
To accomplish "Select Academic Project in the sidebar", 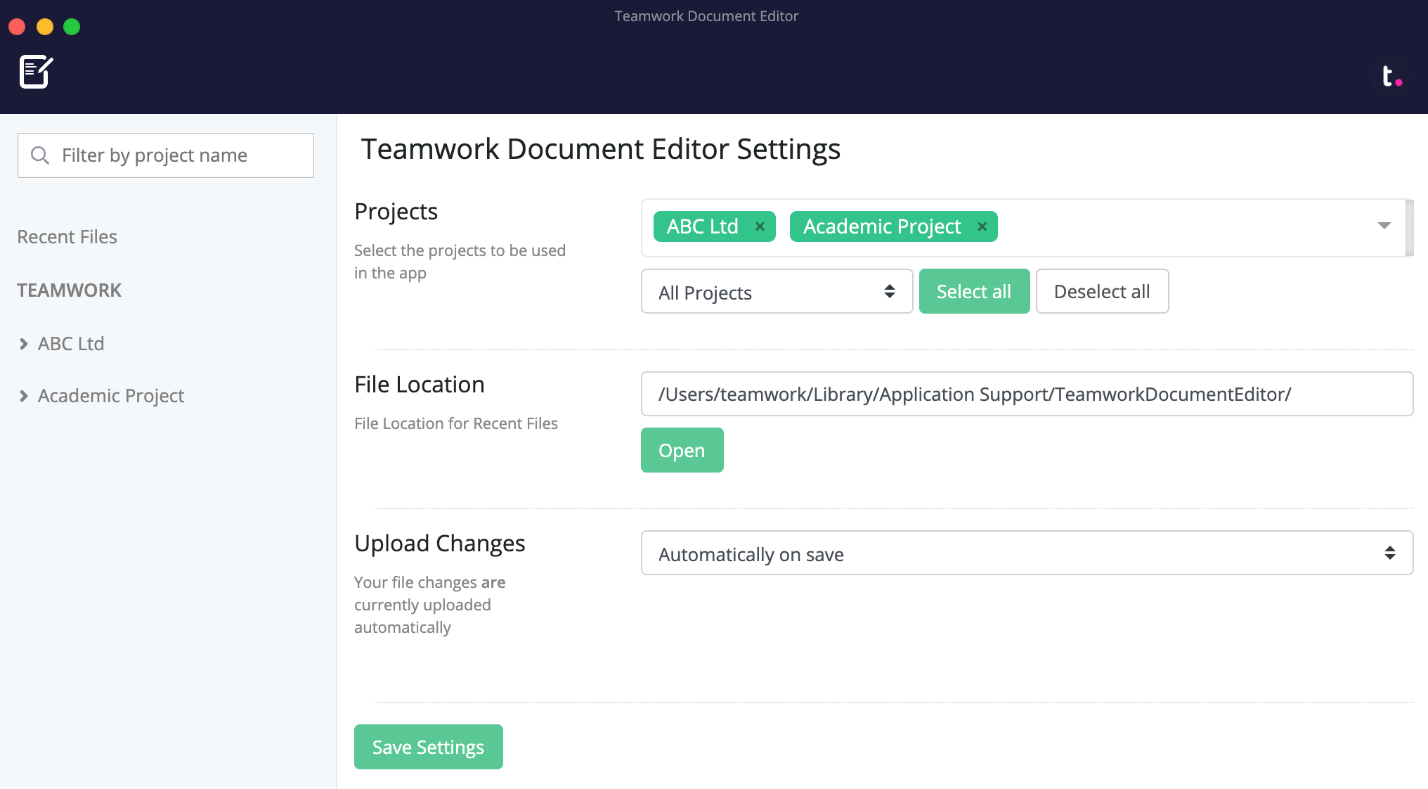I will click(111, 396).
